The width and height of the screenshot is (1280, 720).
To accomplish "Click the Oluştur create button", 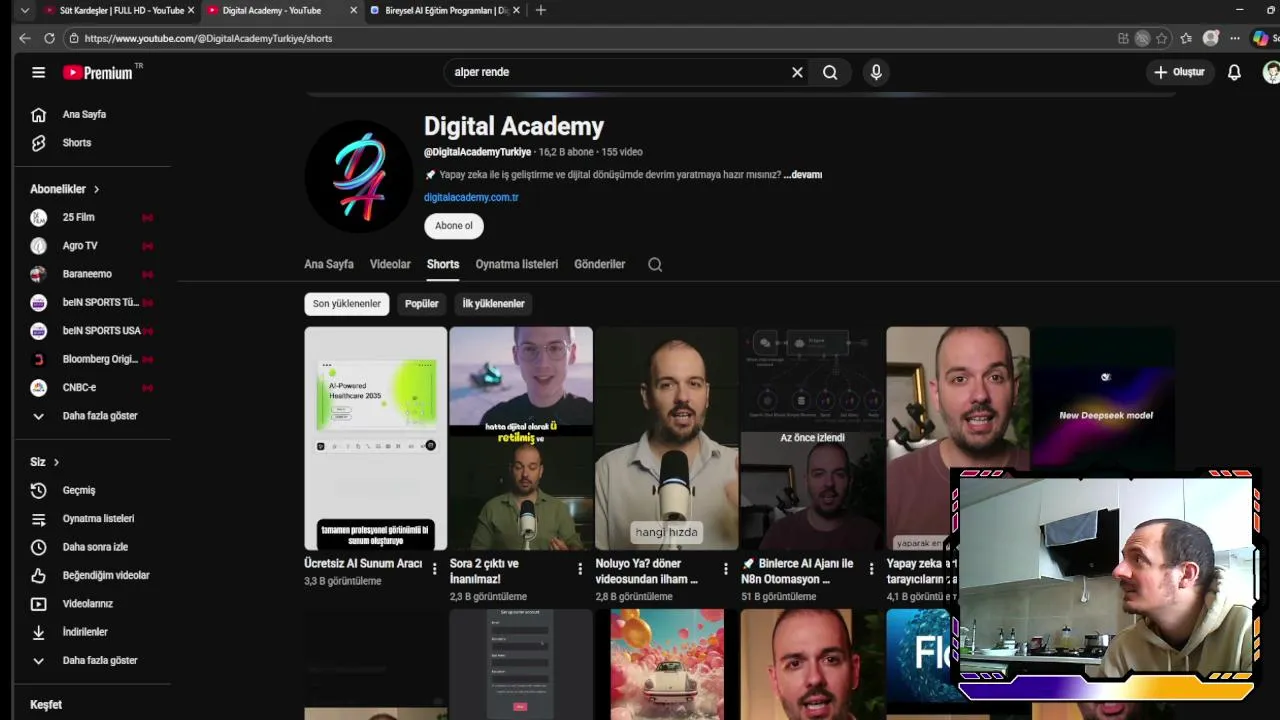I will point(1180,72).
